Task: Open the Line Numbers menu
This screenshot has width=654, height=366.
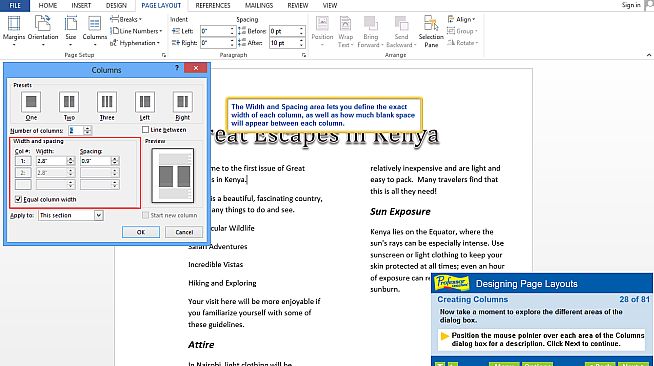Action: 136,31
